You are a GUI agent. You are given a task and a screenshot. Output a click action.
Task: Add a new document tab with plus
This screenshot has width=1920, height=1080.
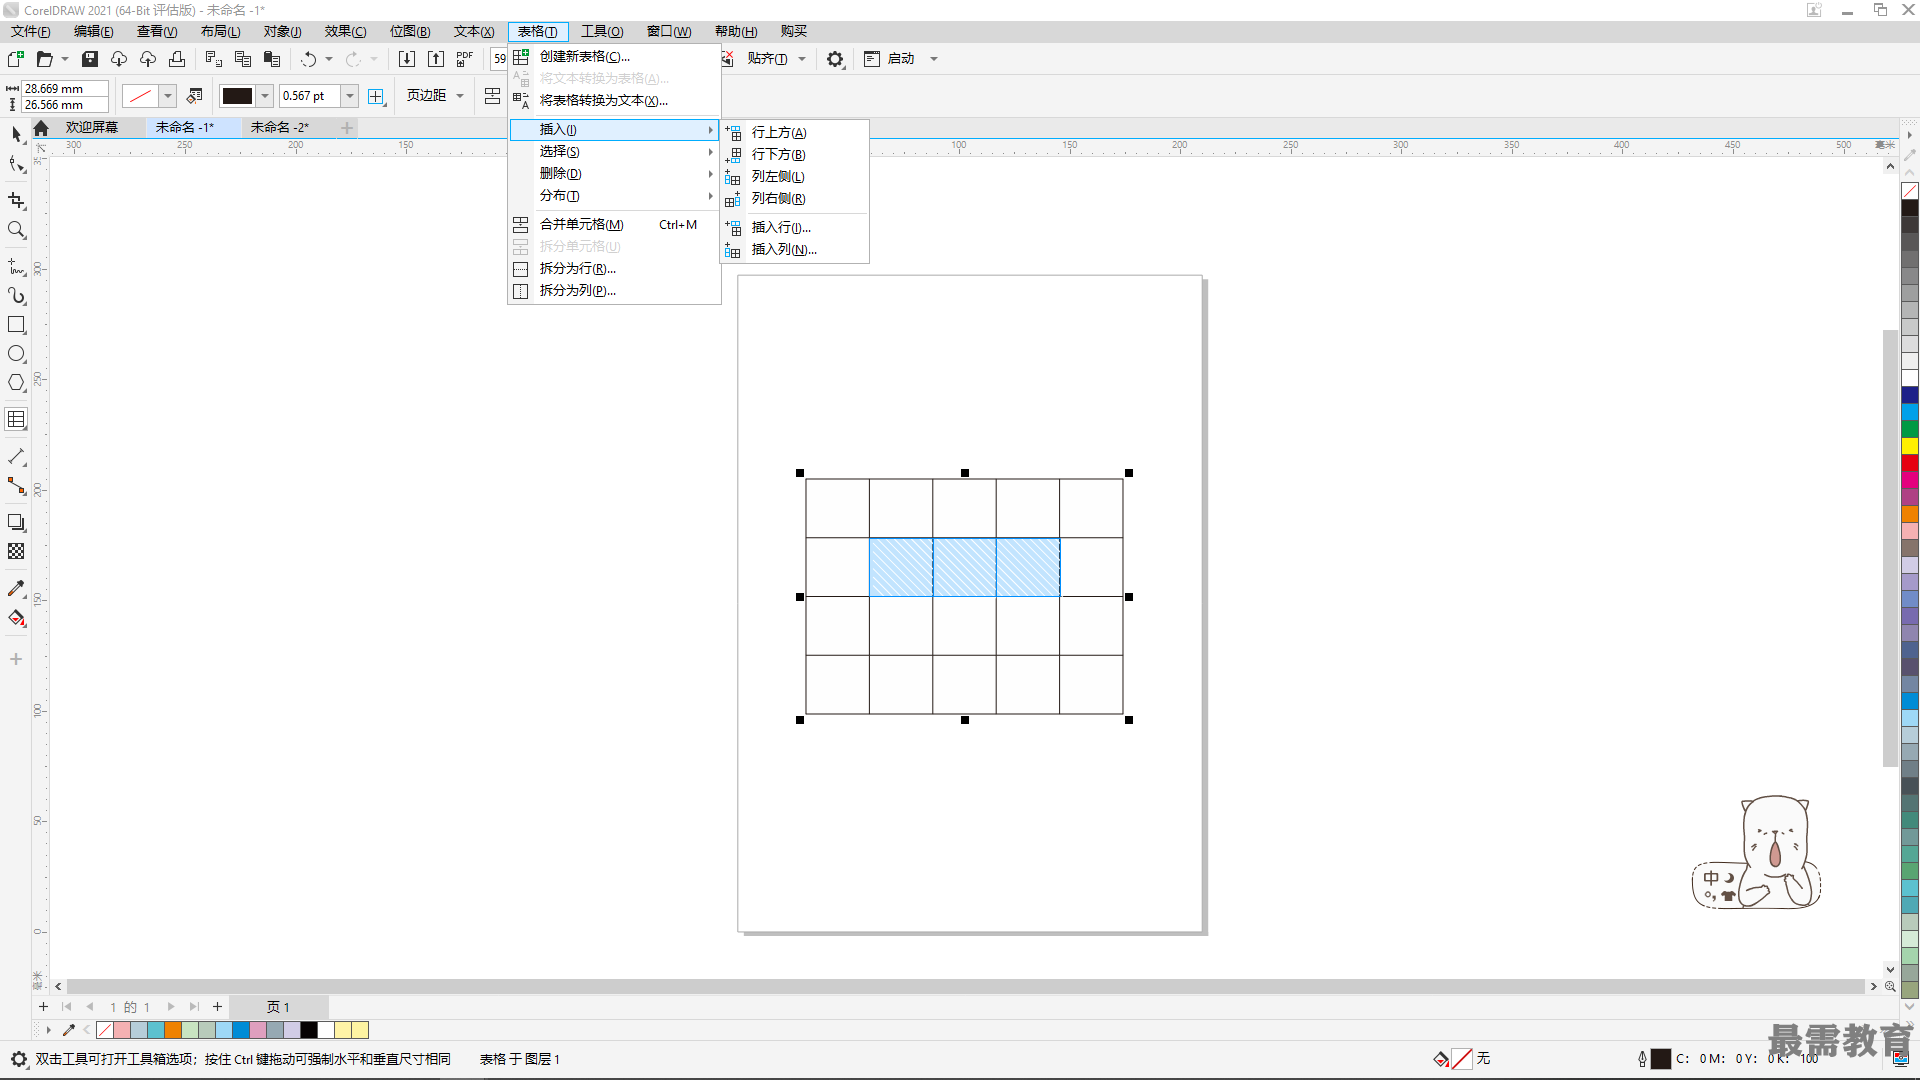point(347,128)
